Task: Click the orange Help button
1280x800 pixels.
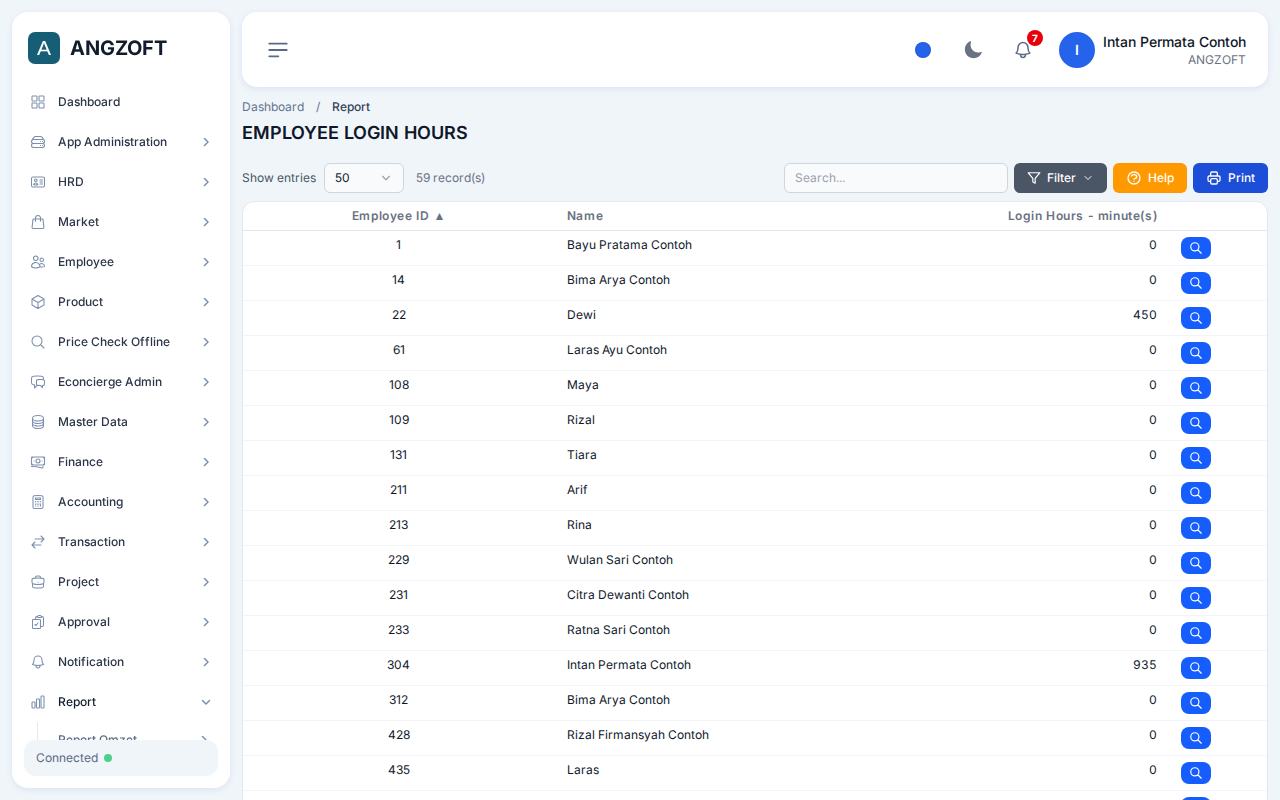Action: click(x=1150, y=178)
